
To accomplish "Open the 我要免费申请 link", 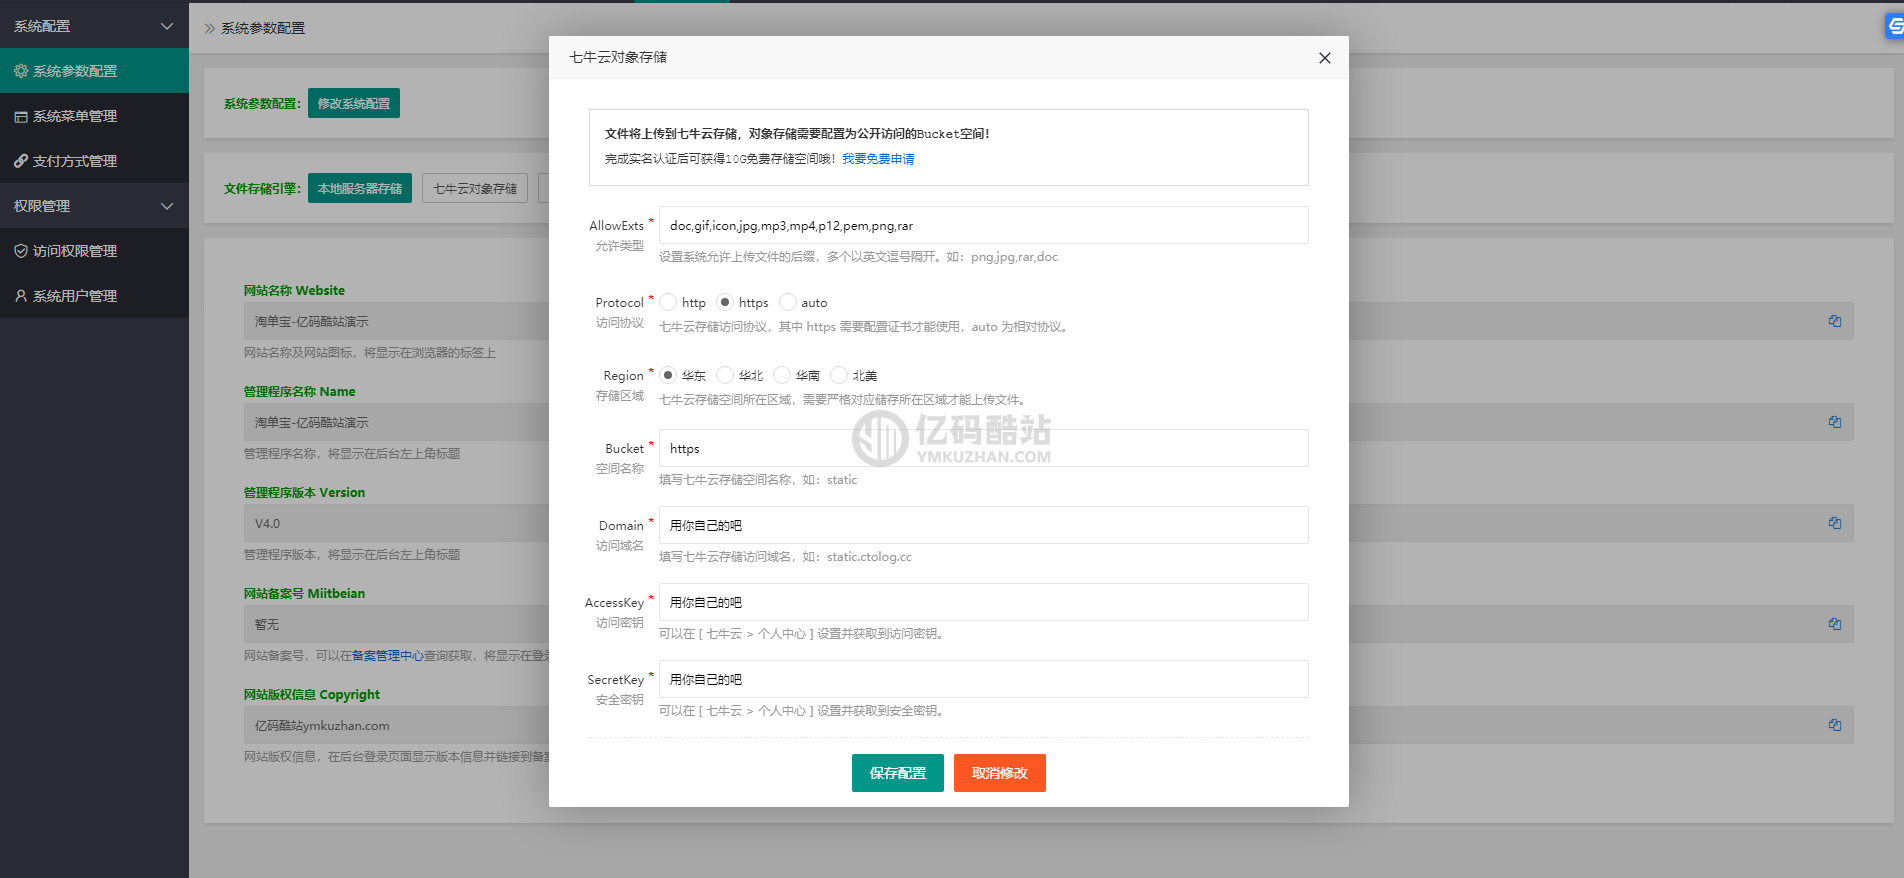I will [x=878, y=159].
